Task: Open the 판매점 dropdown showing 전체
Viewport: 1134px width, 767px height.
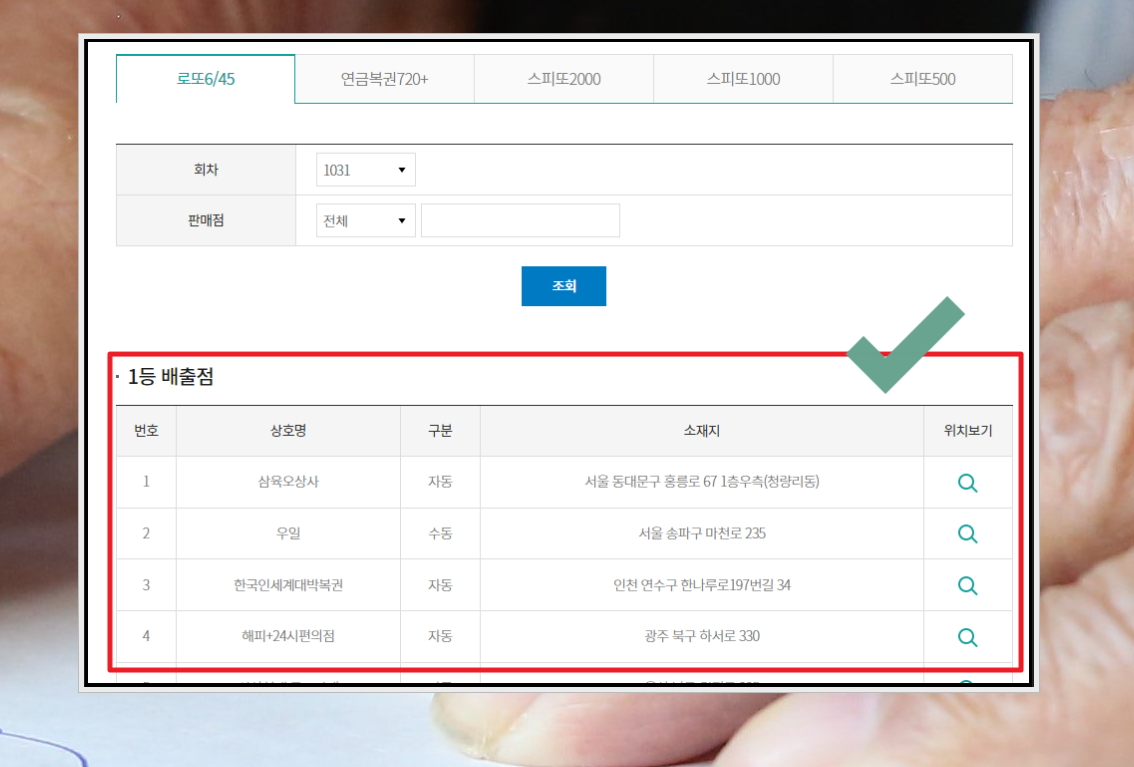Action: tap(365, 220)
